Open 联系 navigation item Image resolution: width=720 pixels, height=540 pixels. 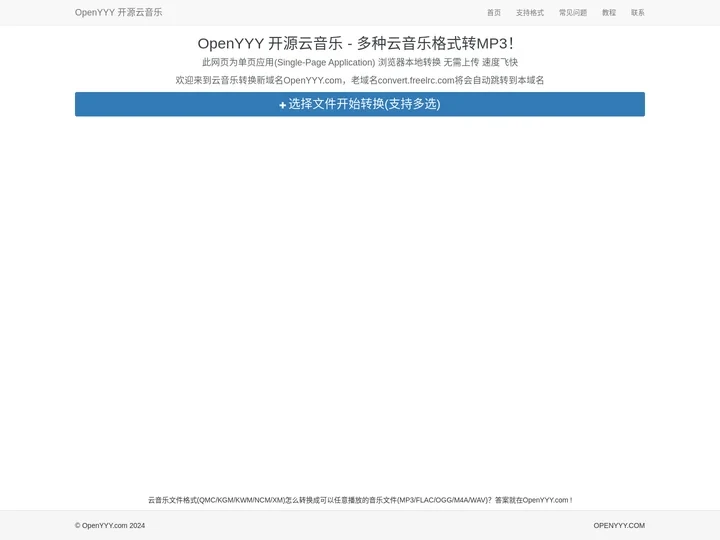[x=637, y=13]
